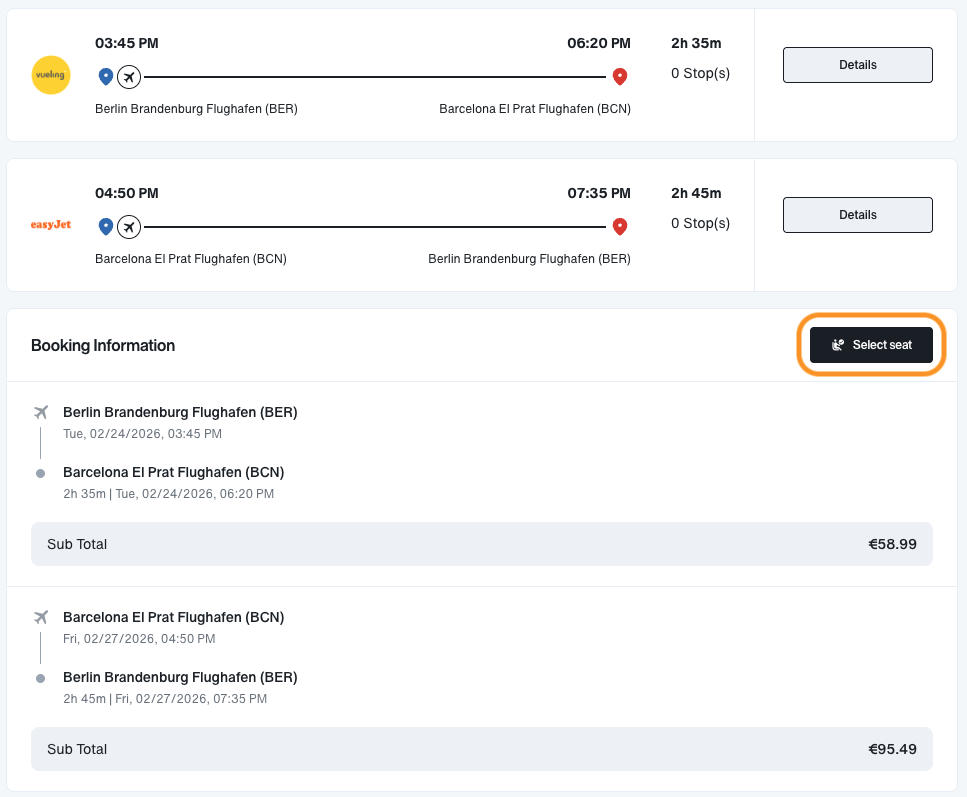Click the 03:45 PM departure time
Image resolution: width=967 pixels, height=797 pixels.
126,43
